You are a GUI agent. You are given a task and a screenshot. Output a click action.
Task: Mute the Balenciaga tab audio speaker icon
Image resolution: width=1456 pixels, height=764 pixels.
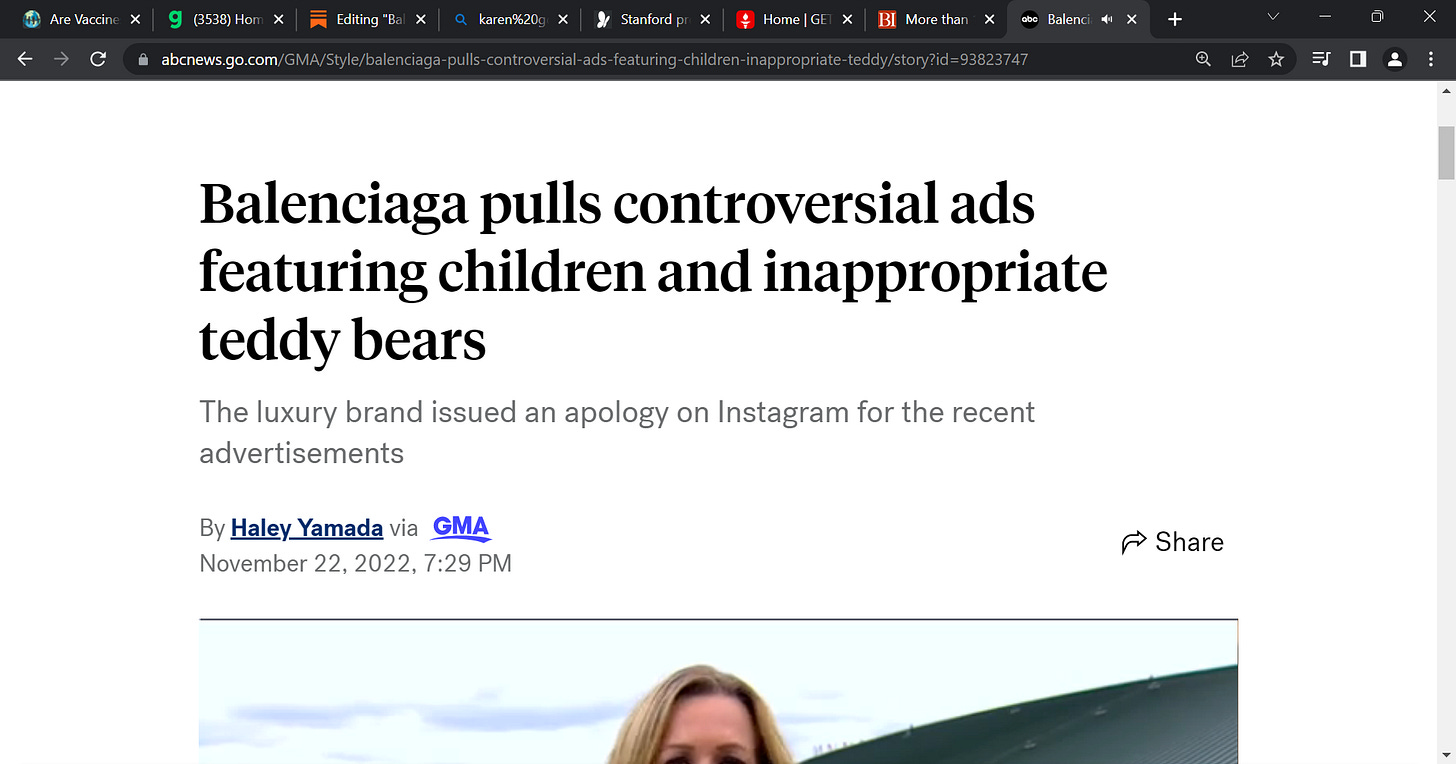click(x=1107, y=19)
